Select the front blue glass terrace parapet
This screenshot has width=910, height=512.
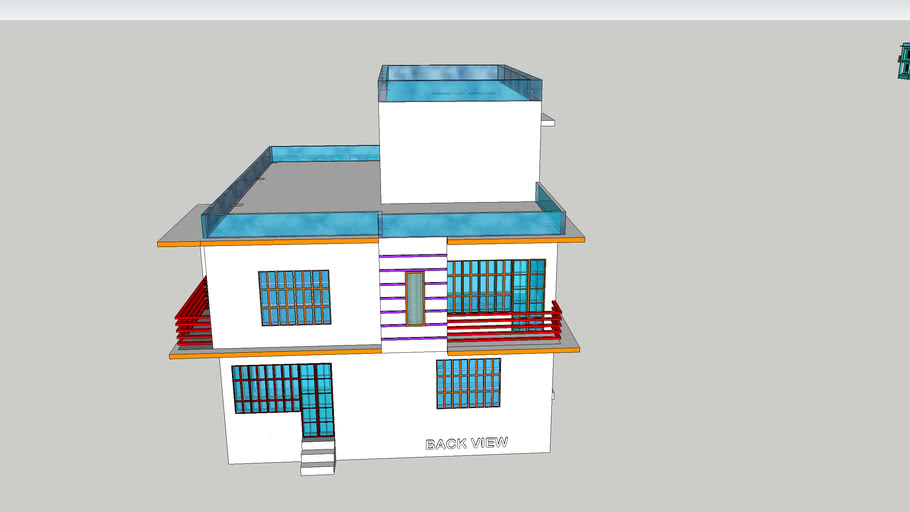(x=290, y=225)
